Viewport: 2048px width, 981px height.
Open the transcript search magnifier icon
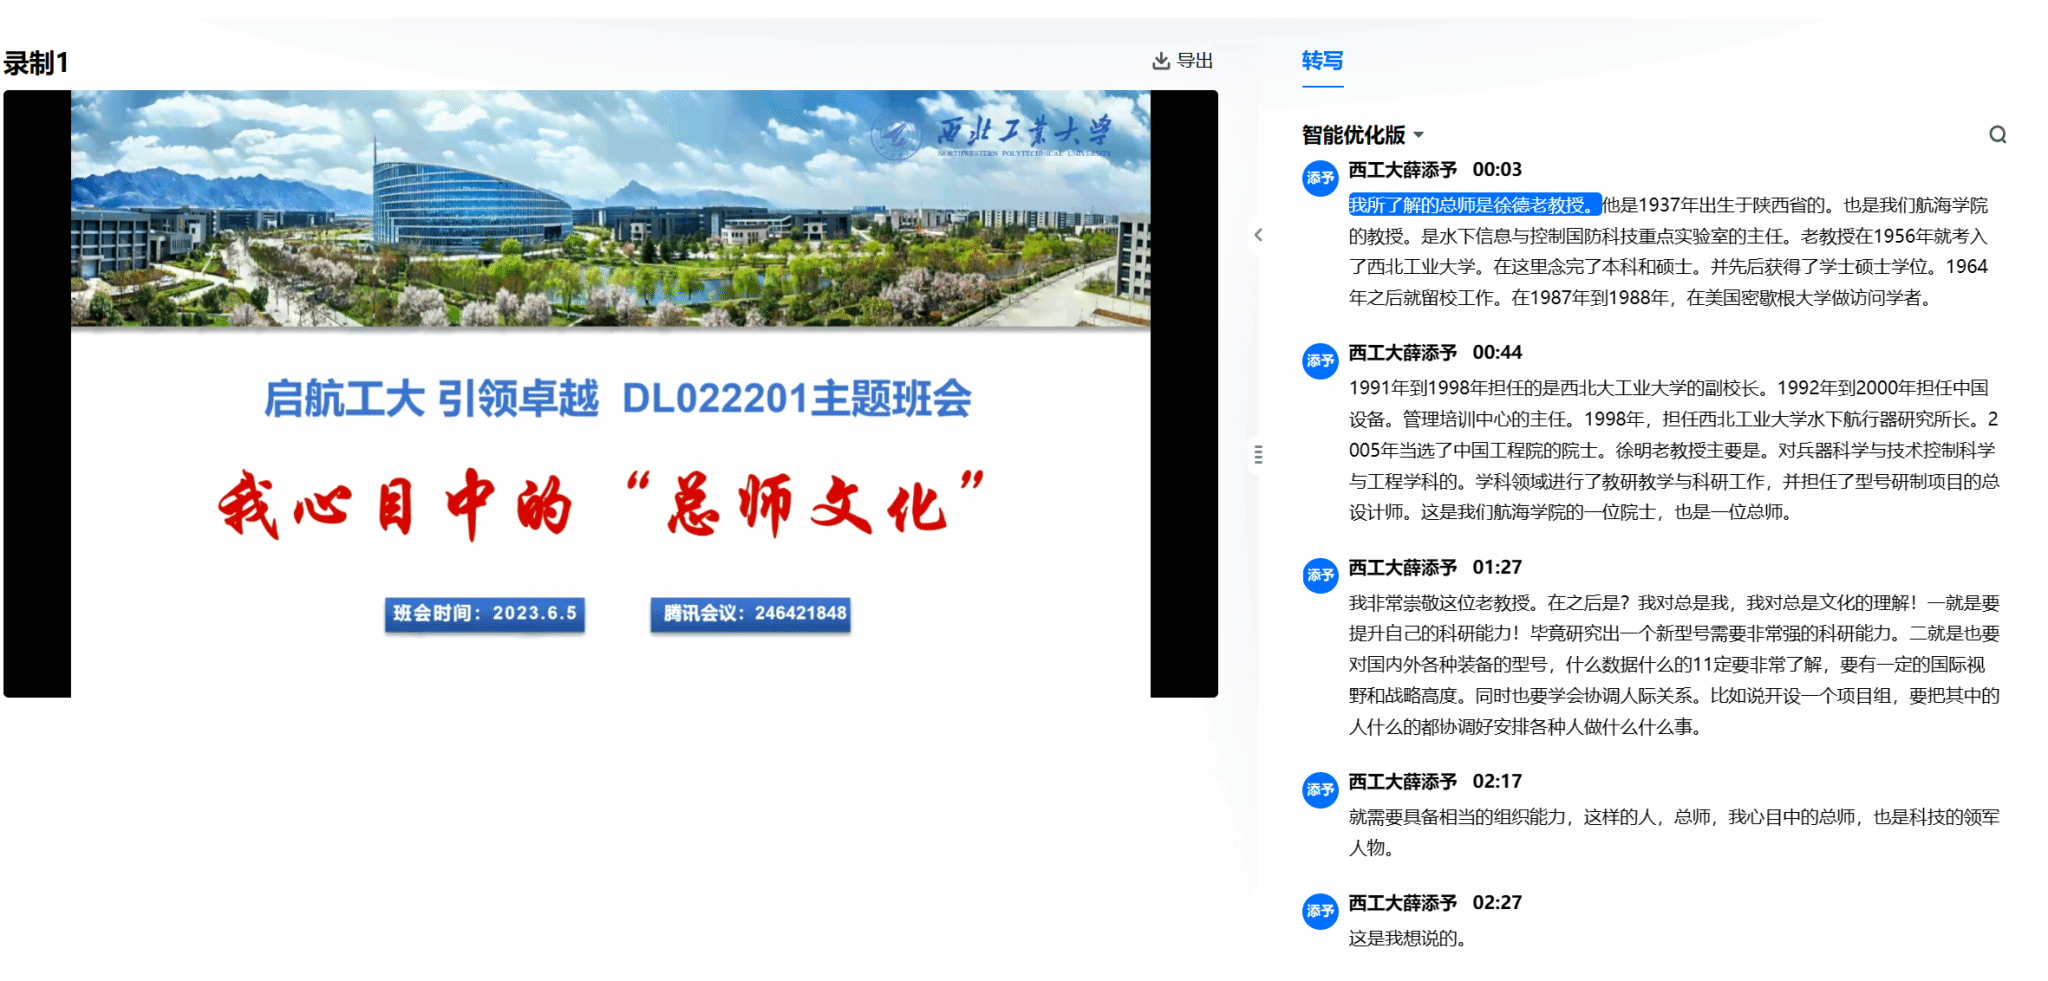coord(1997,135)
